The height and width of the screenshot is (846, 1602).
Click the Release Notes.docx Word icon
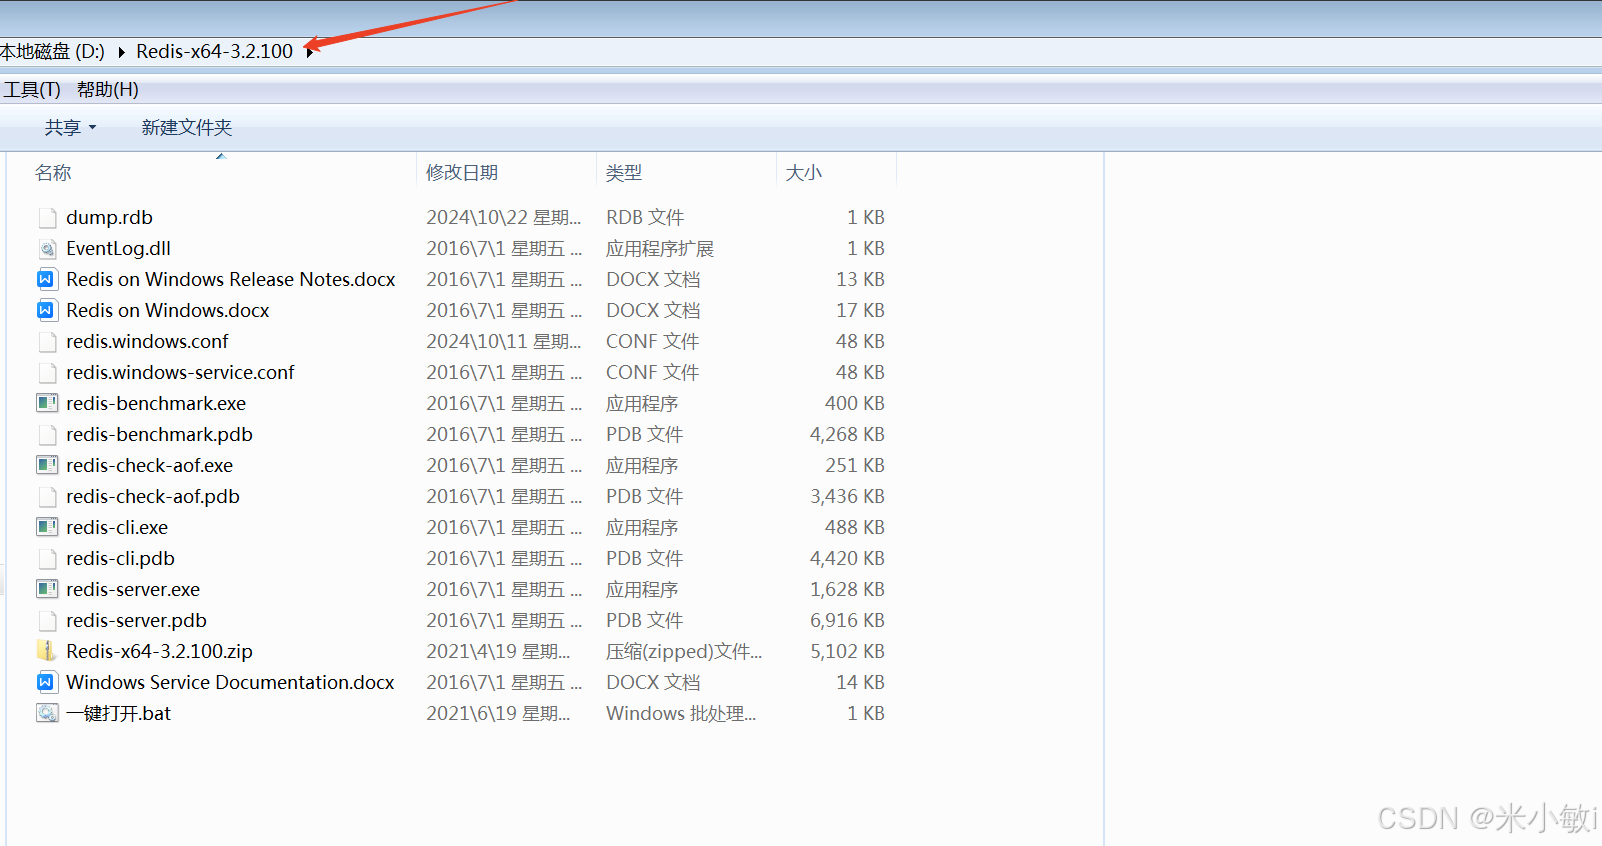(46, 280)
